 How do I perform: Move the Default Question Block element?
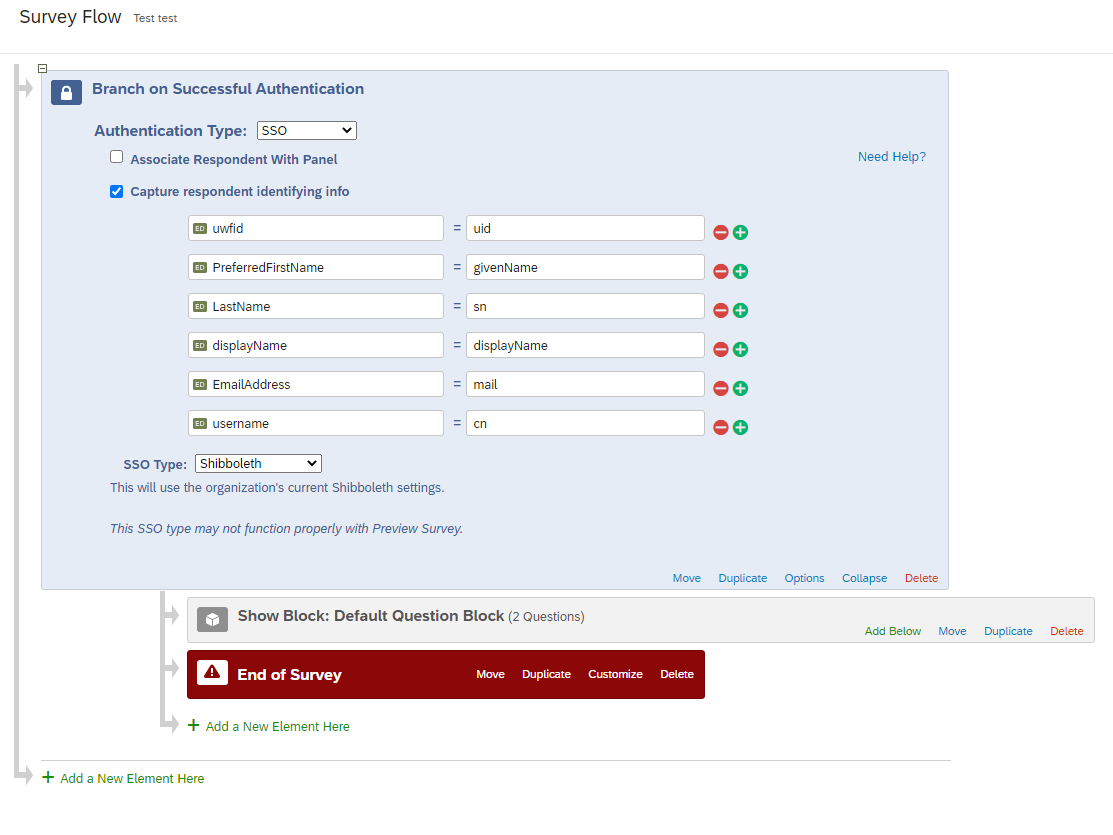pyautogui.click(x=952, y=631)
